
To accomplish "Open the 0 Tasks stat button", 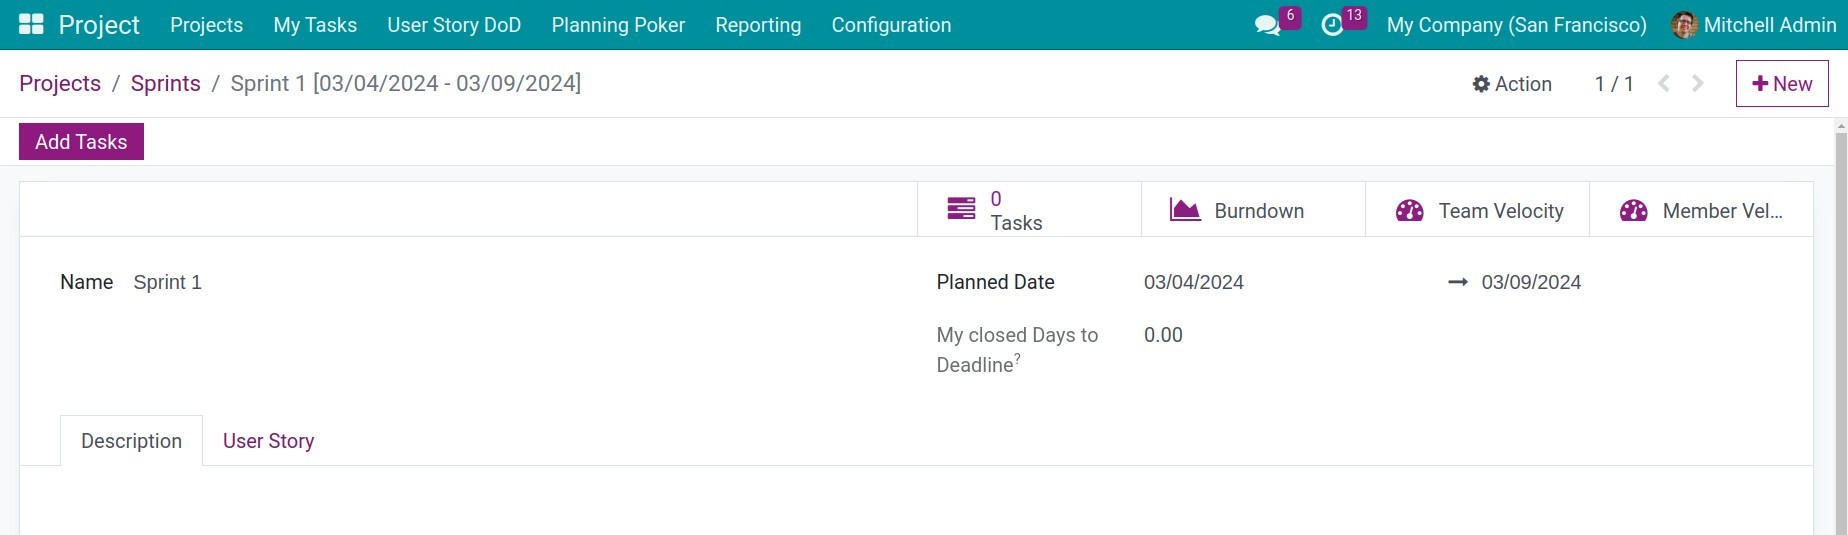I will click(1029, 210).
